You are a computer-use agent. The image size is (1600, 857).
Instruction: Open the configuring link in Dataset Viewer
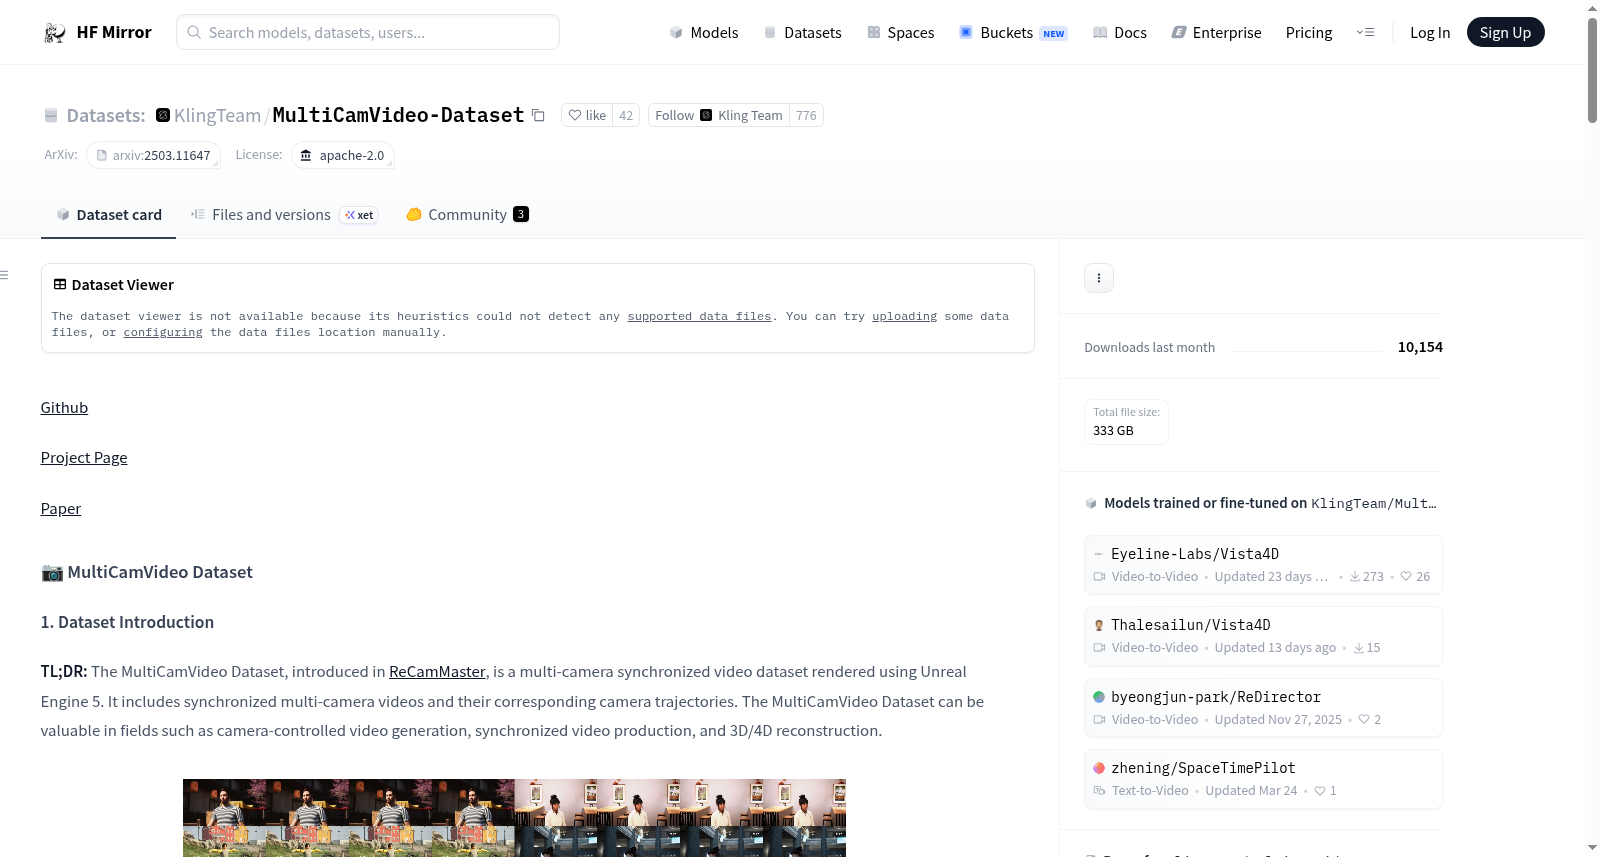163,332
